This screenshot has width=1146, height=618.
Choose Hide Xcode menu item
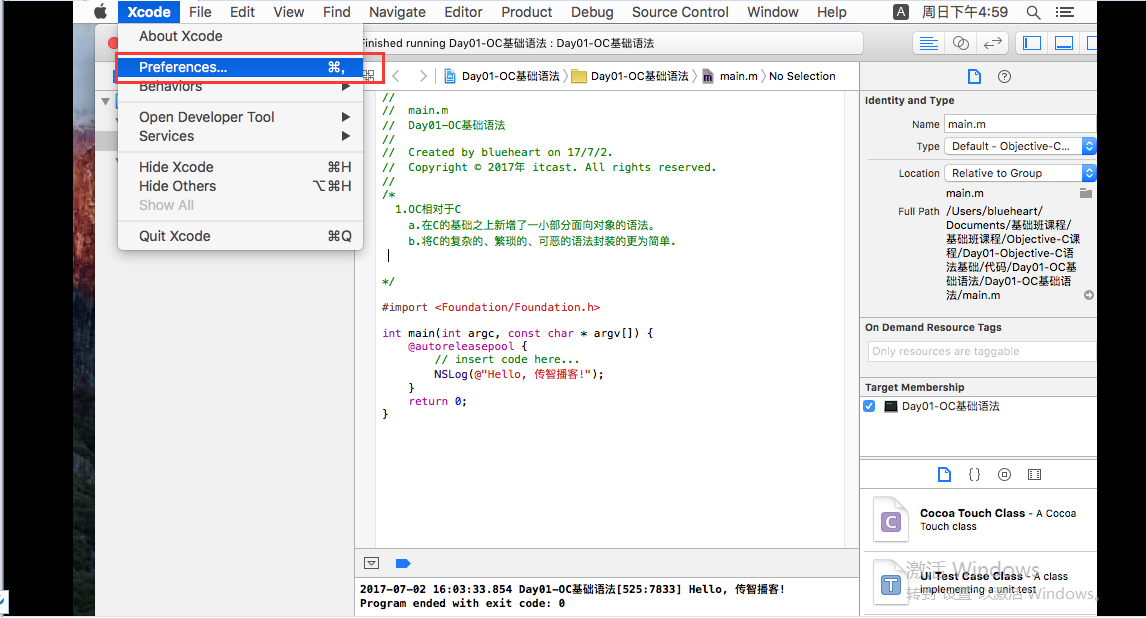[240, 167]
